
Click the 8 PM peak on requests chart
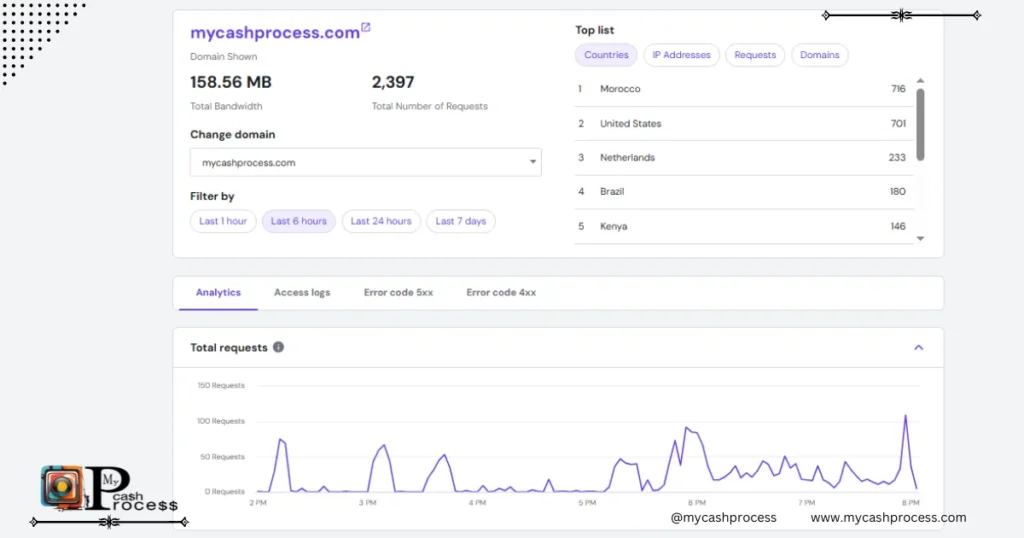[905, 415]
